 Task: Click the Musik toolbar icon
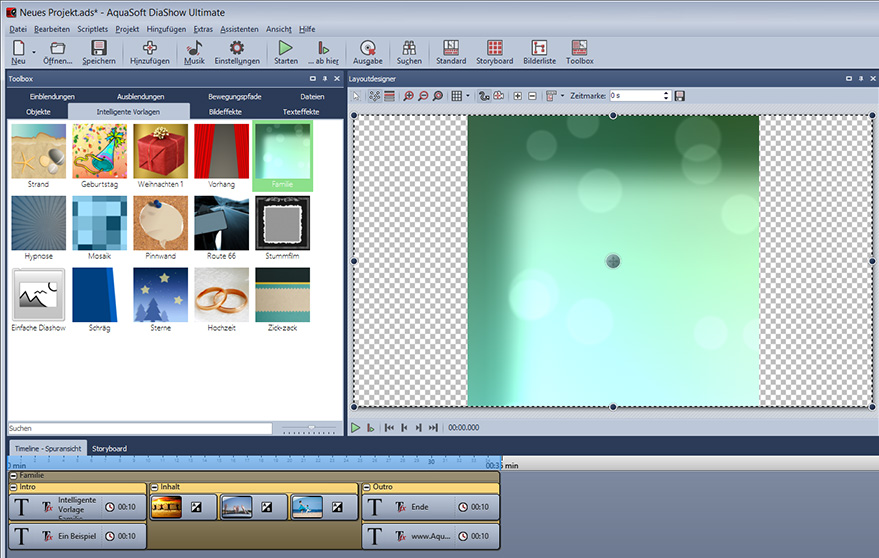194,52
